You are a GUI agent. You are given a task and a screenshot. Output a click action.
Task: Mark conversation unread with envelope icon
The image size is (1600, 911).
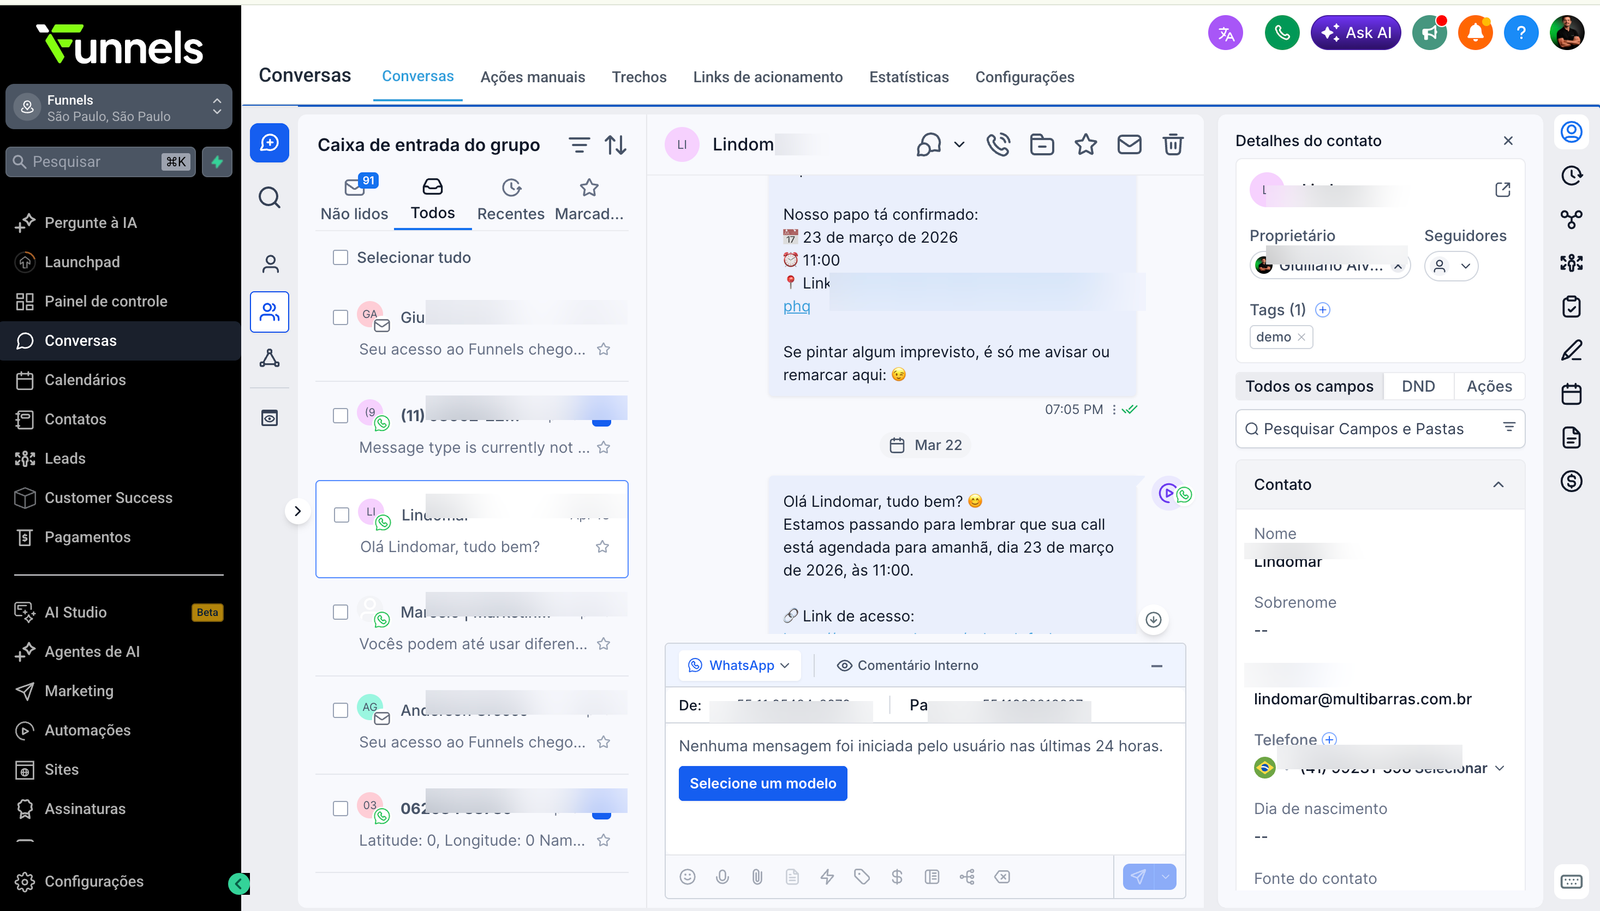[1130, 145]
